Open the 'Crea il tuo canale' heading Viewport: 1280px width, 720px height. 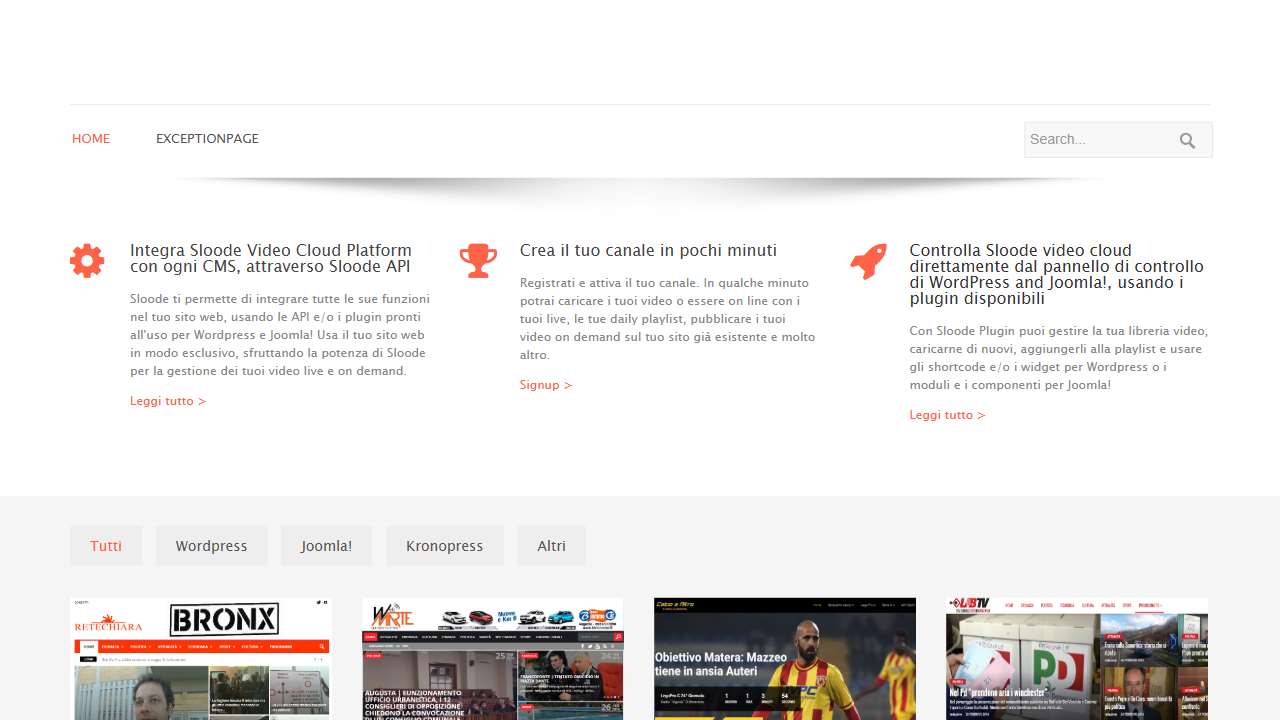(x=648, y=251)
